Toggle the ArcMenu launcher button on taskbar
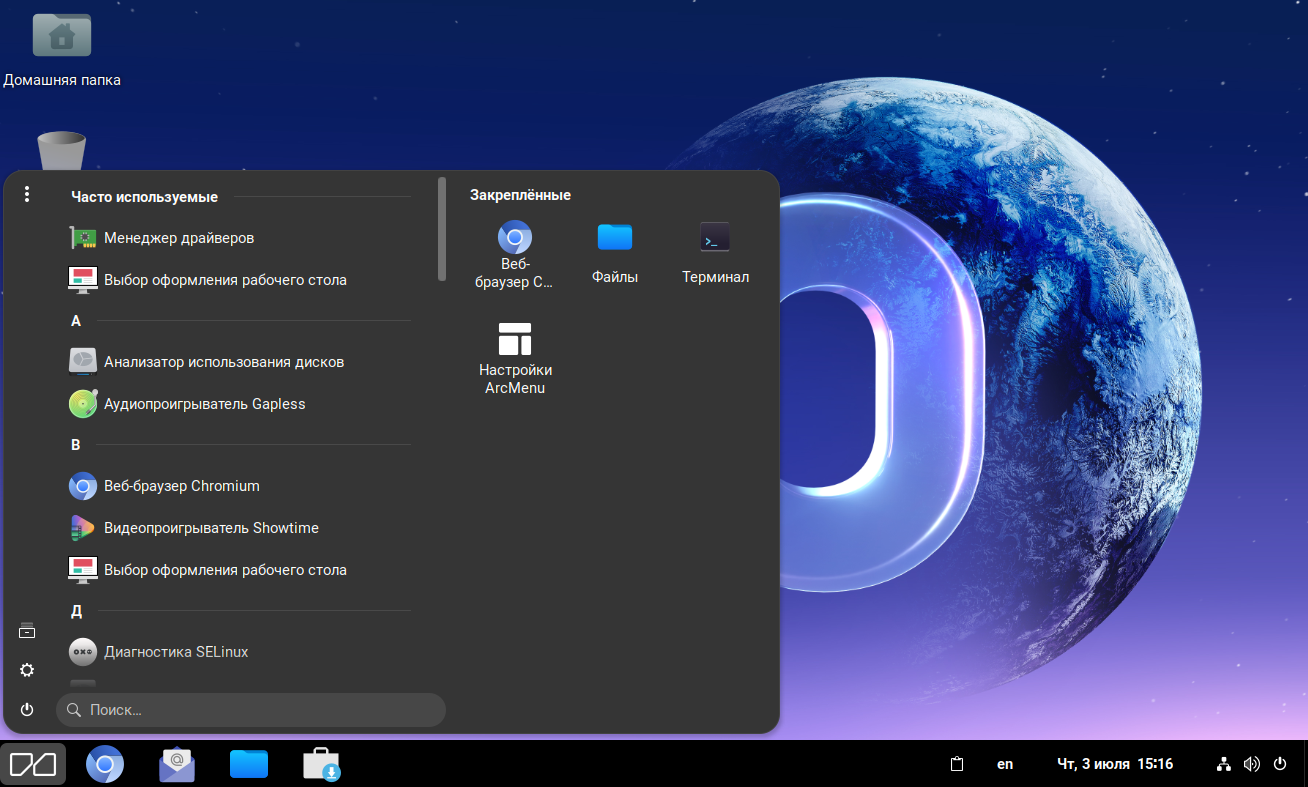This screenshot has height=787, width=1308. (x=33, y=765)
